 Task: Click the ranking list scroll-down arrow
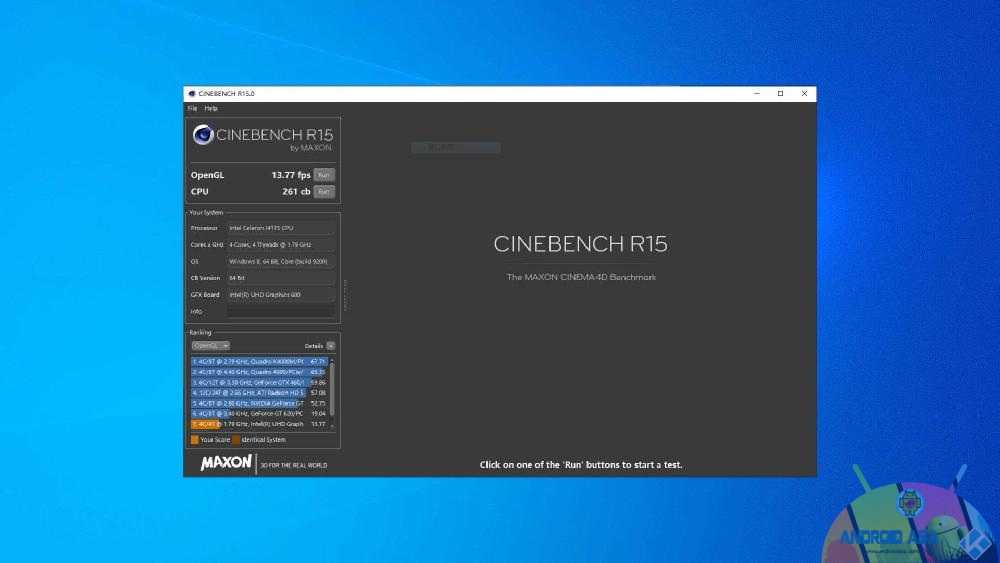pos(332,426)
